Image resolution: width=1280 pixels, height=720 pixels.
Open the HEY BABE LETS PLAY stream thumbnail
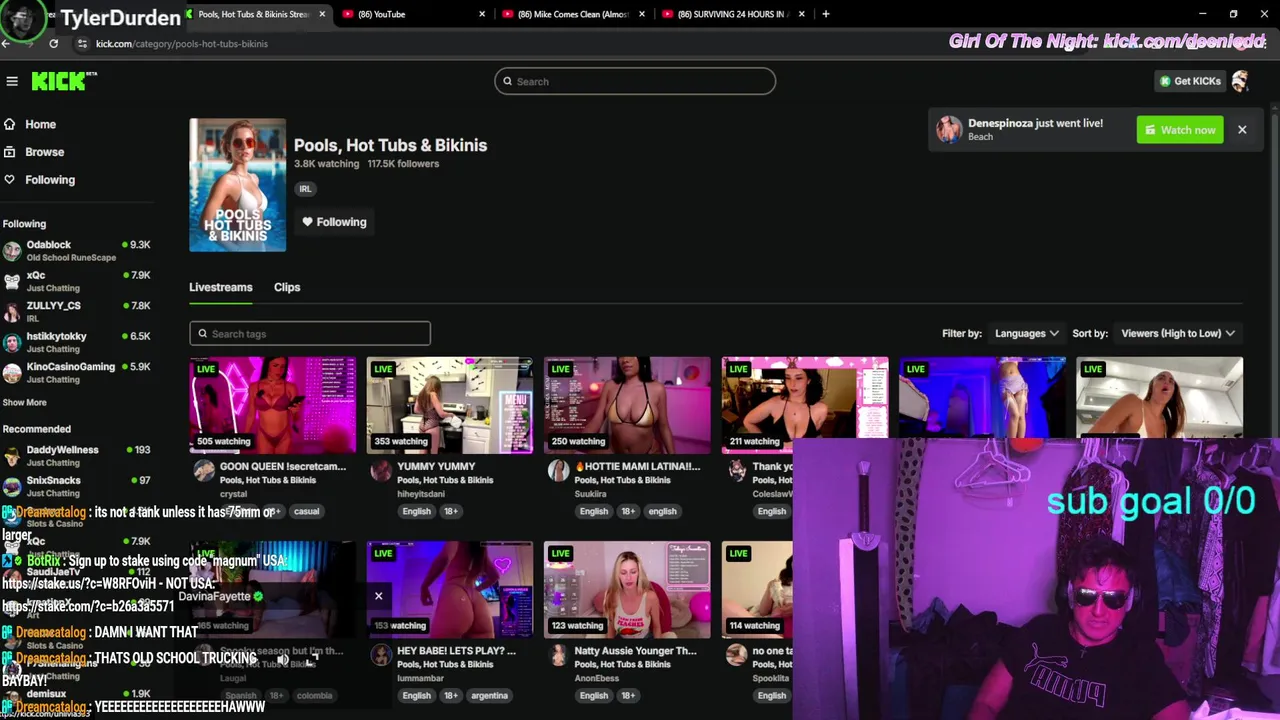click(450, 589)
